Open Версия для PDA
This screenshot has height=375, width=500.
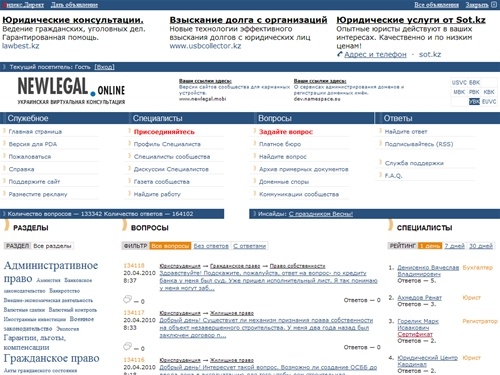click(33, 144)
